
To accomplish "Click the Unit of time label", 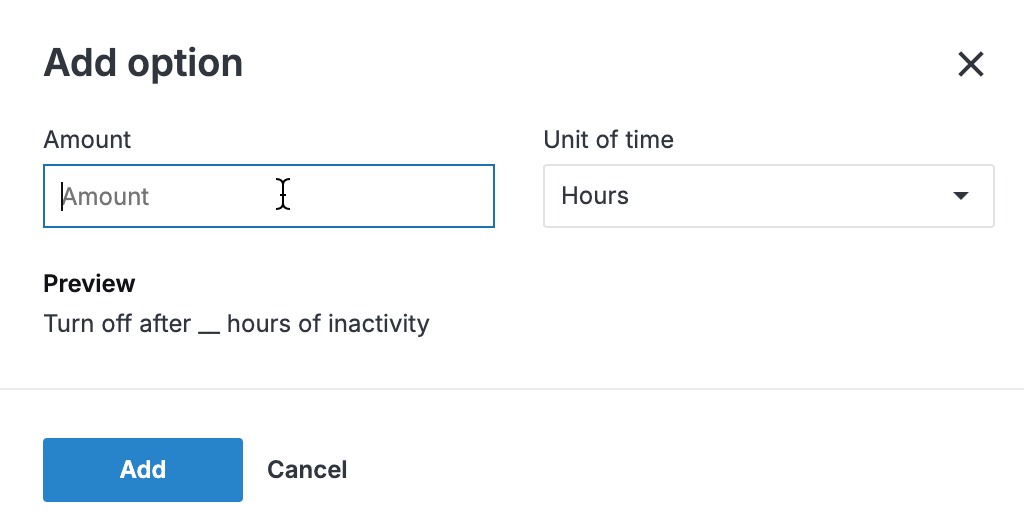I will point(608,140).
